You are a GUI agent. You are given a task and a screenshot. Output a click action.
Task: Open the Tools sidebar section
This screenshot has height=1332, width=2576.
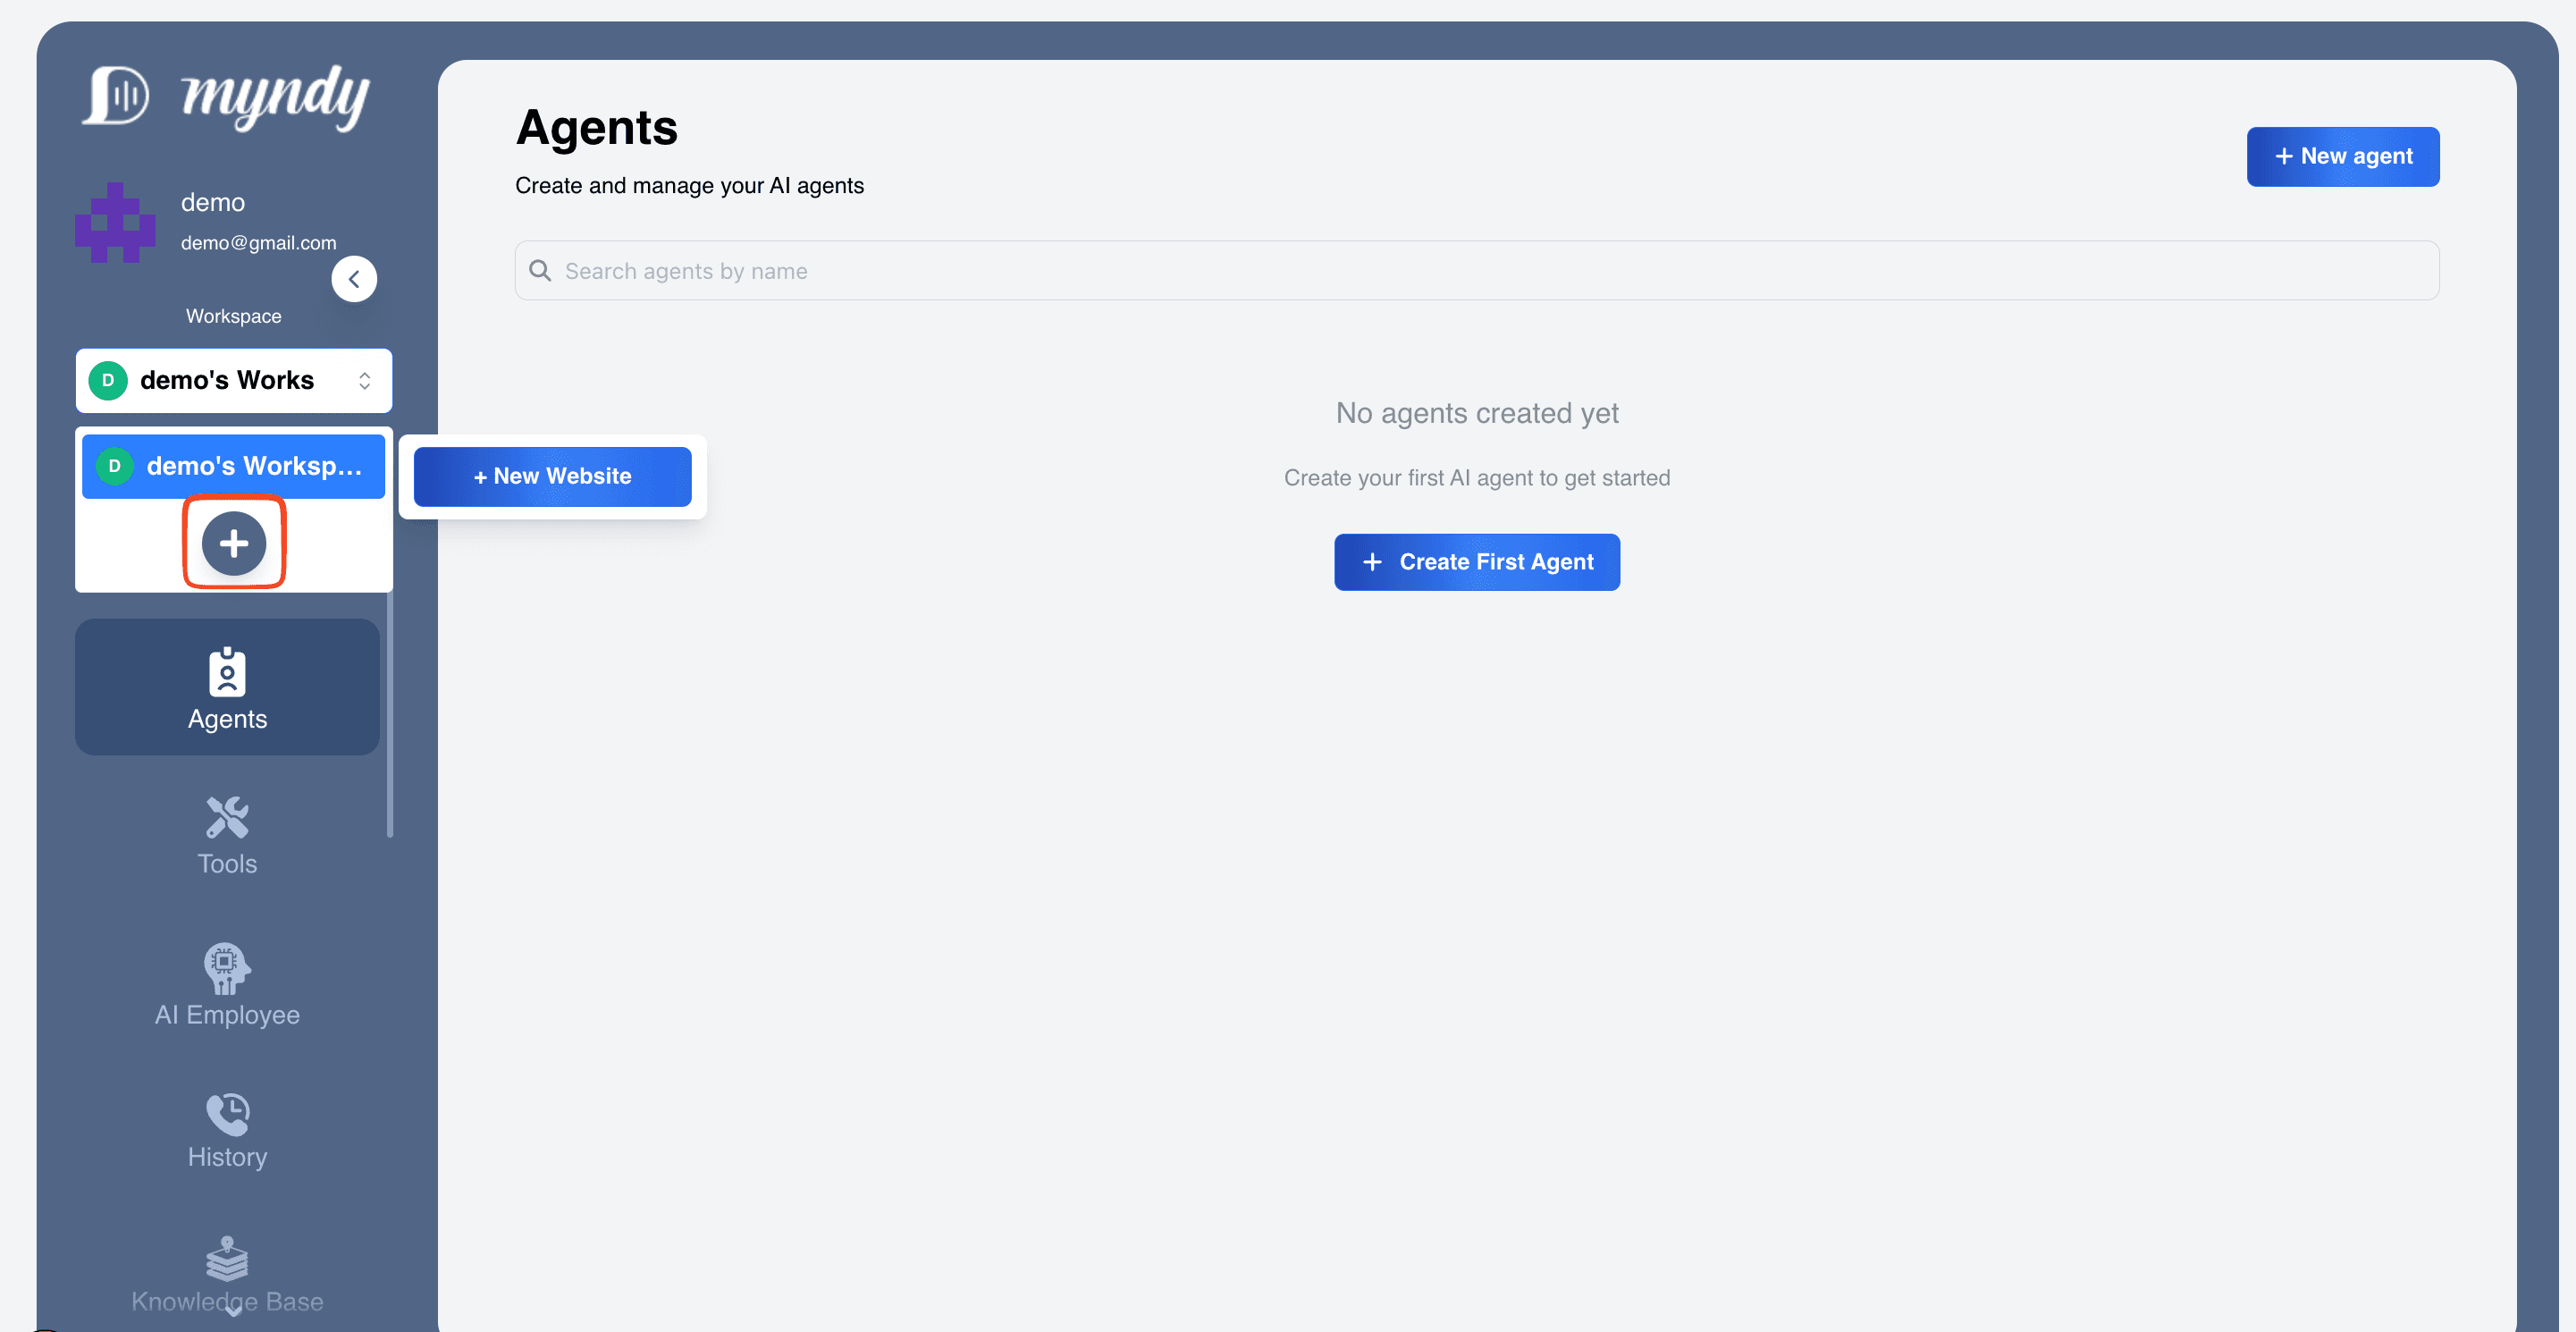coord(227,836)
